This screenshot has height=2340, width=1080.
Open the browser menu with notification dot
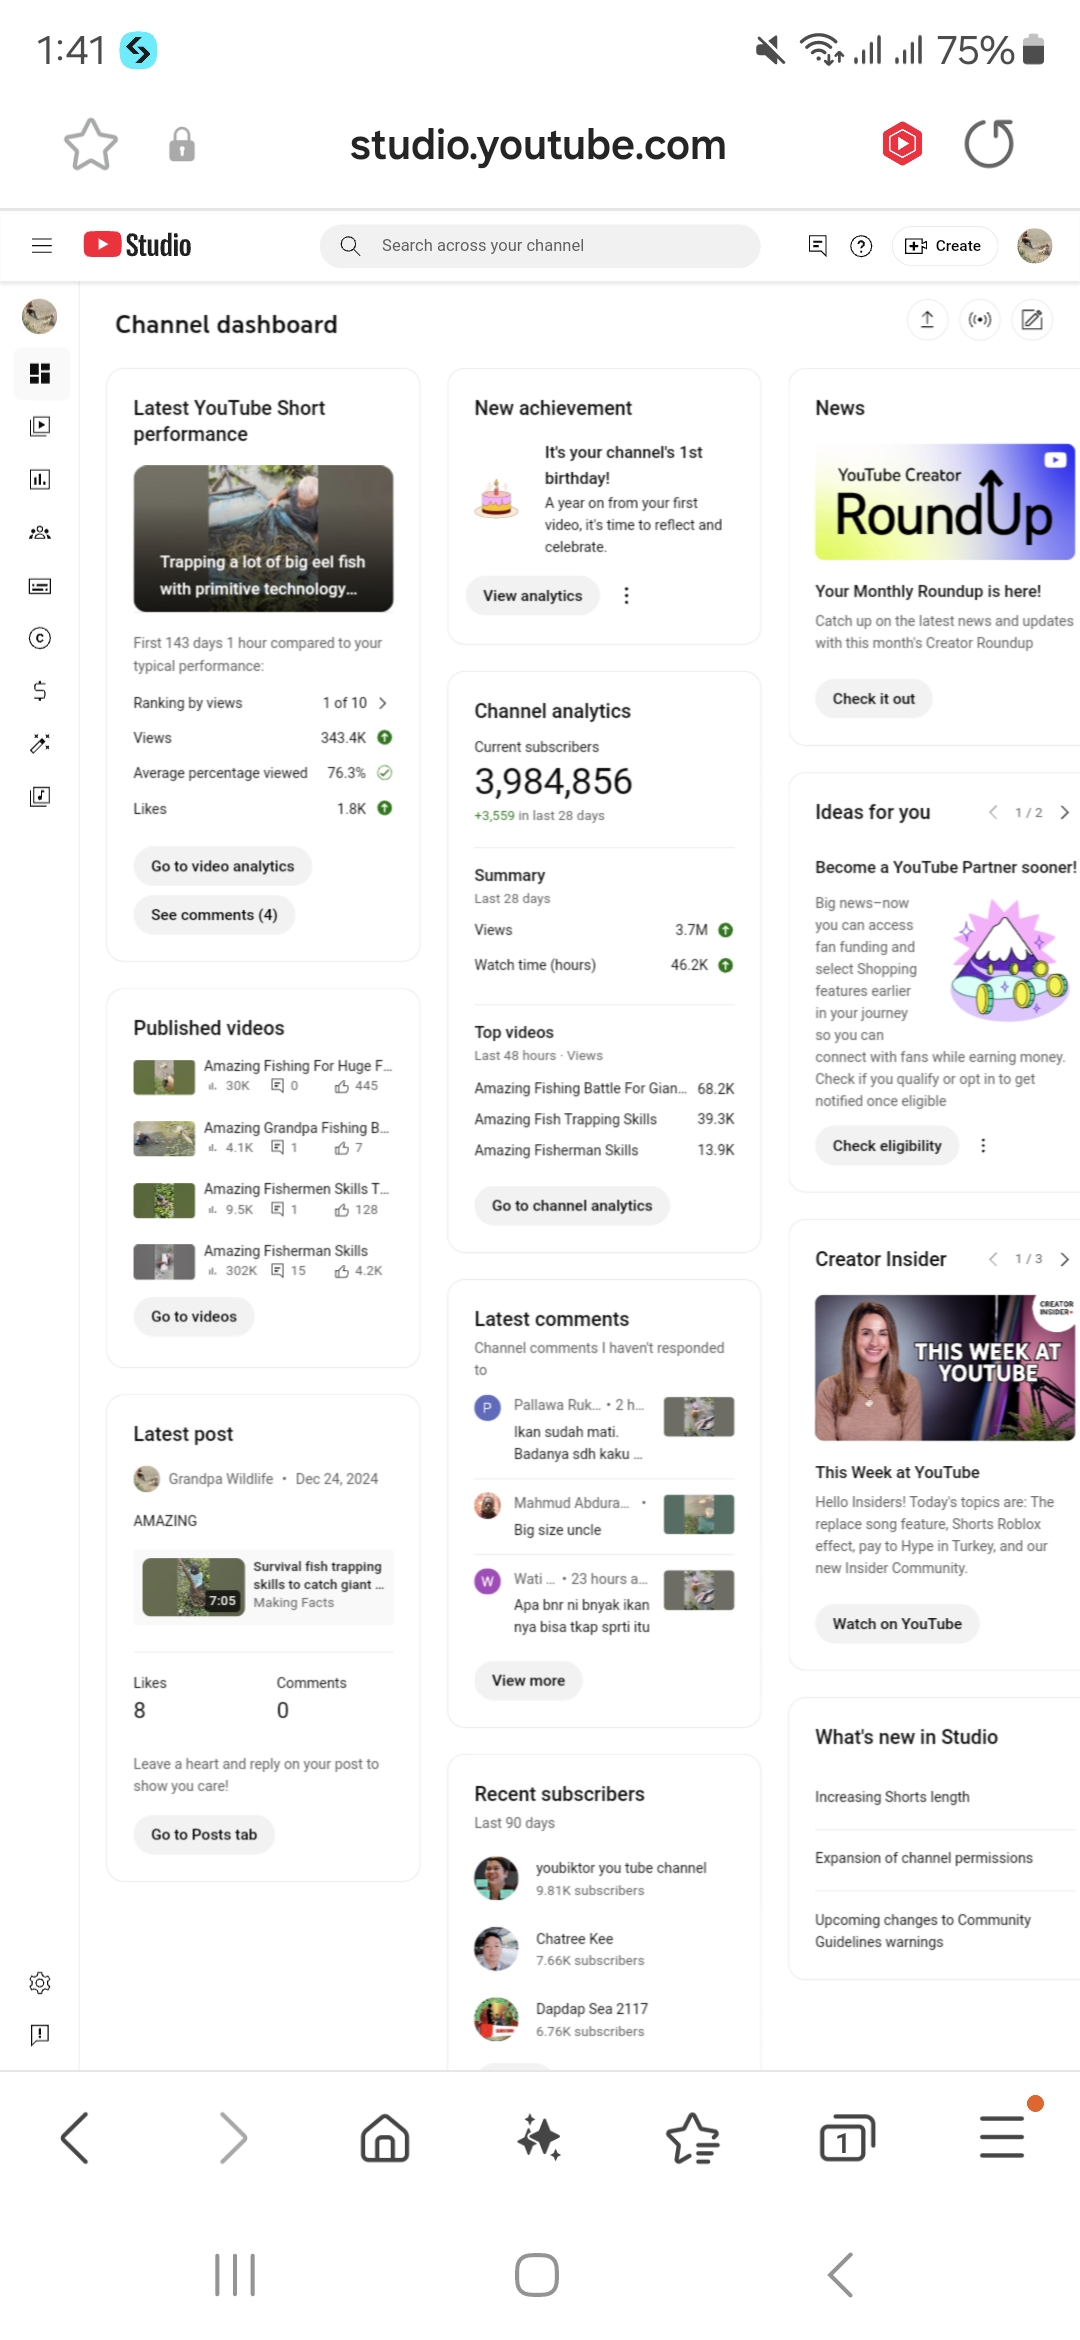pyautogui.click(x=1002, y=2137)
